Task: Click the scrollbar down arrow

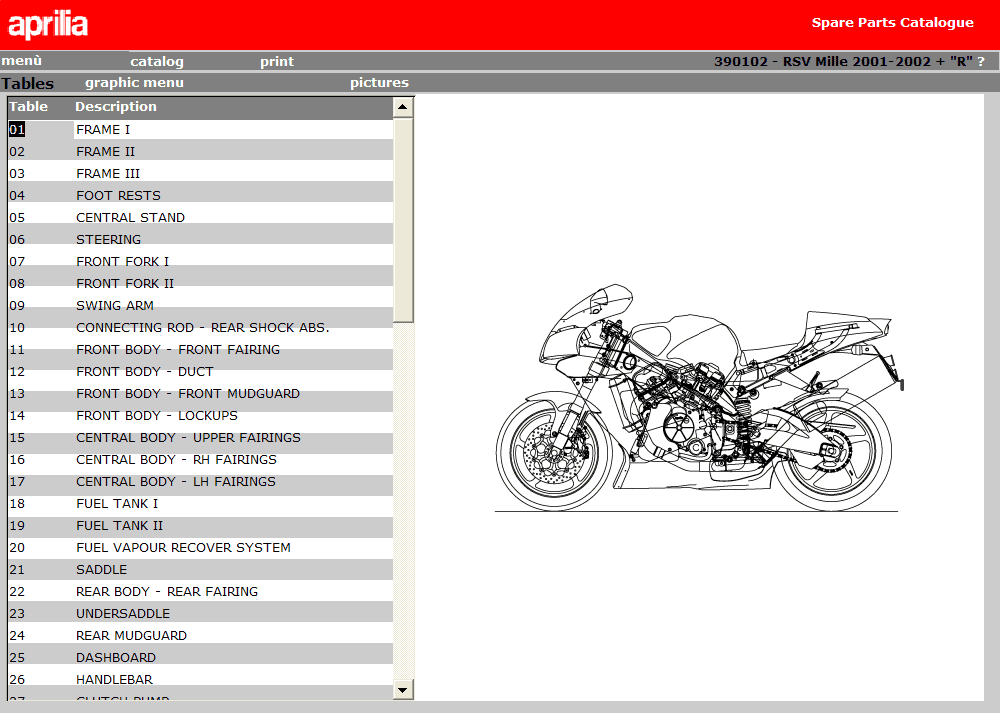Action: coord(402,689)
